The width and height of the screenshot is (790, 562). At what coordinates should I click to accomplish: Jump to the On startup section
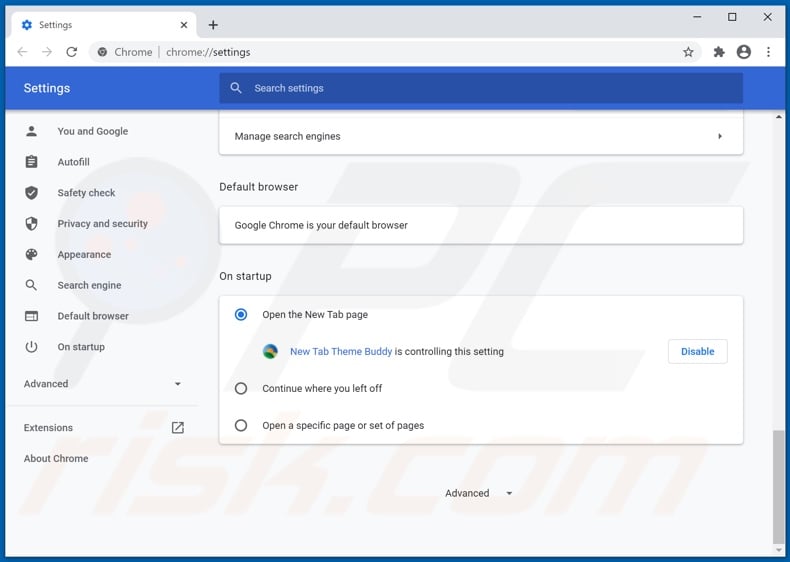click(x=81, y=347)
